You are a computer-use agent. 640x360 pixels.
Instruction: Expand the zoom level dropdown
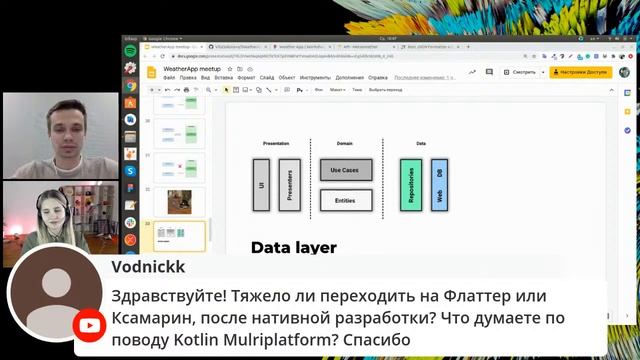point(216,90)
